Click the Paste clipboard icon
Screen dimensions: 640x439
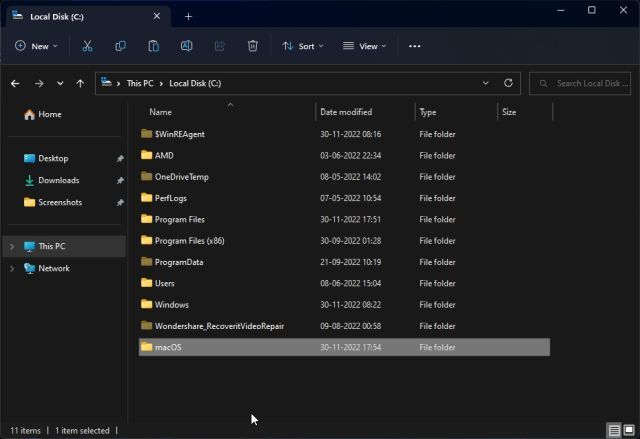tap(153, 46)
